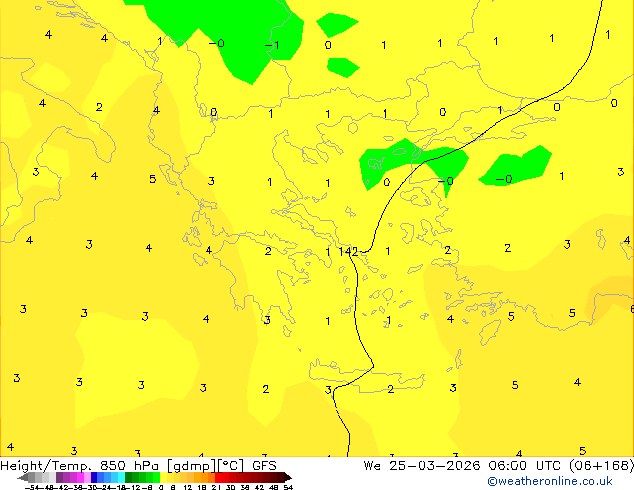The height and width of the screenshot is (490, 634).
Task: Select the lightest gray swatch in the color bar
Action: 52,477
